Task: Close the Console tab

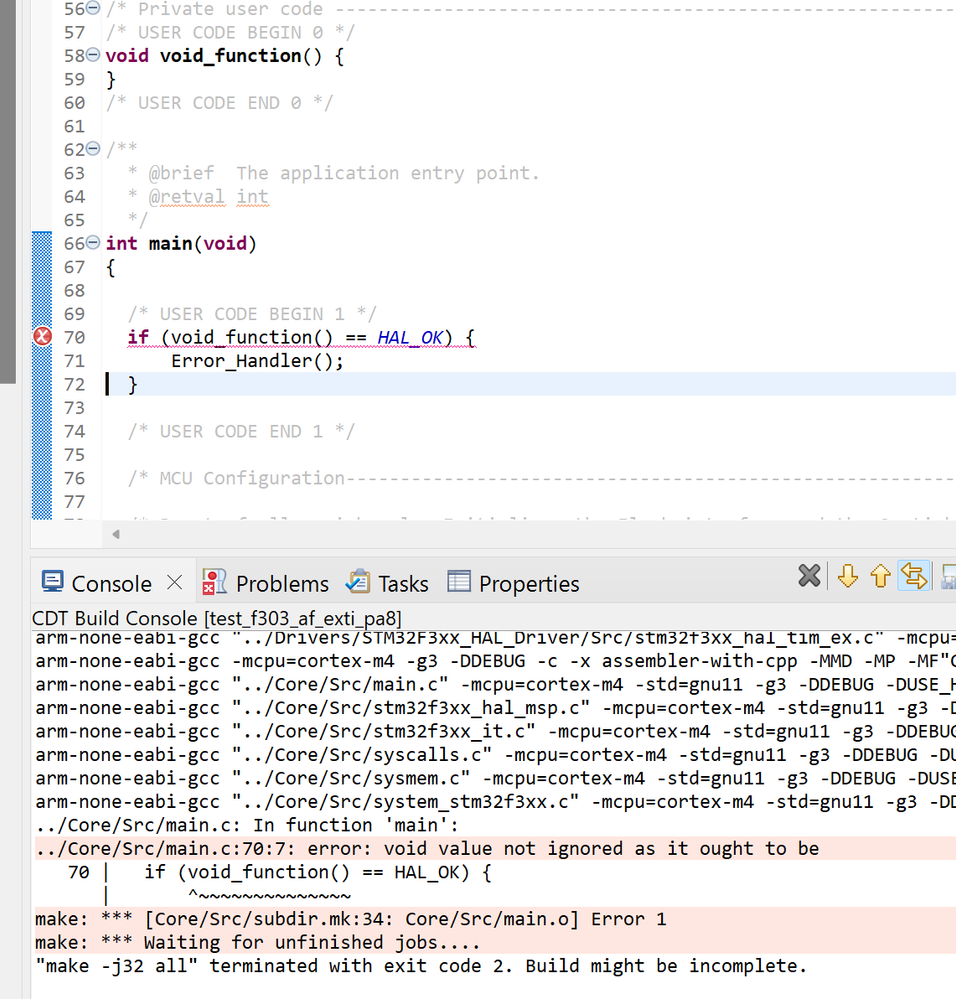Action: (174, 582)
